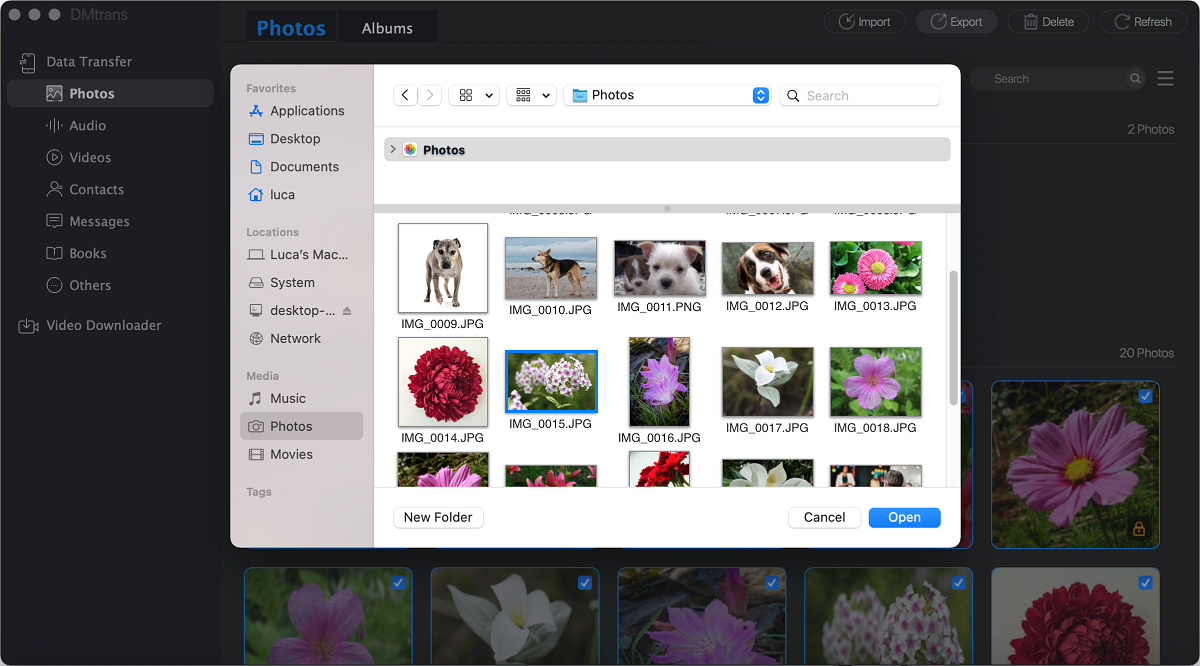Open list view menu icon in DMtrans

1166,78
